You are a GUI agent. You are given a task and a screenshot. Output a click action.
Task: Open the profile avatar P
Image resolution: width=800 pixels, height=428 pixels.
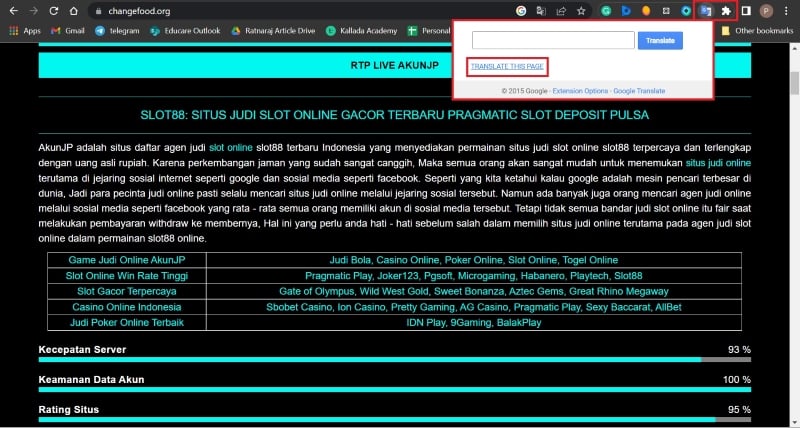(x=766, y=11)
